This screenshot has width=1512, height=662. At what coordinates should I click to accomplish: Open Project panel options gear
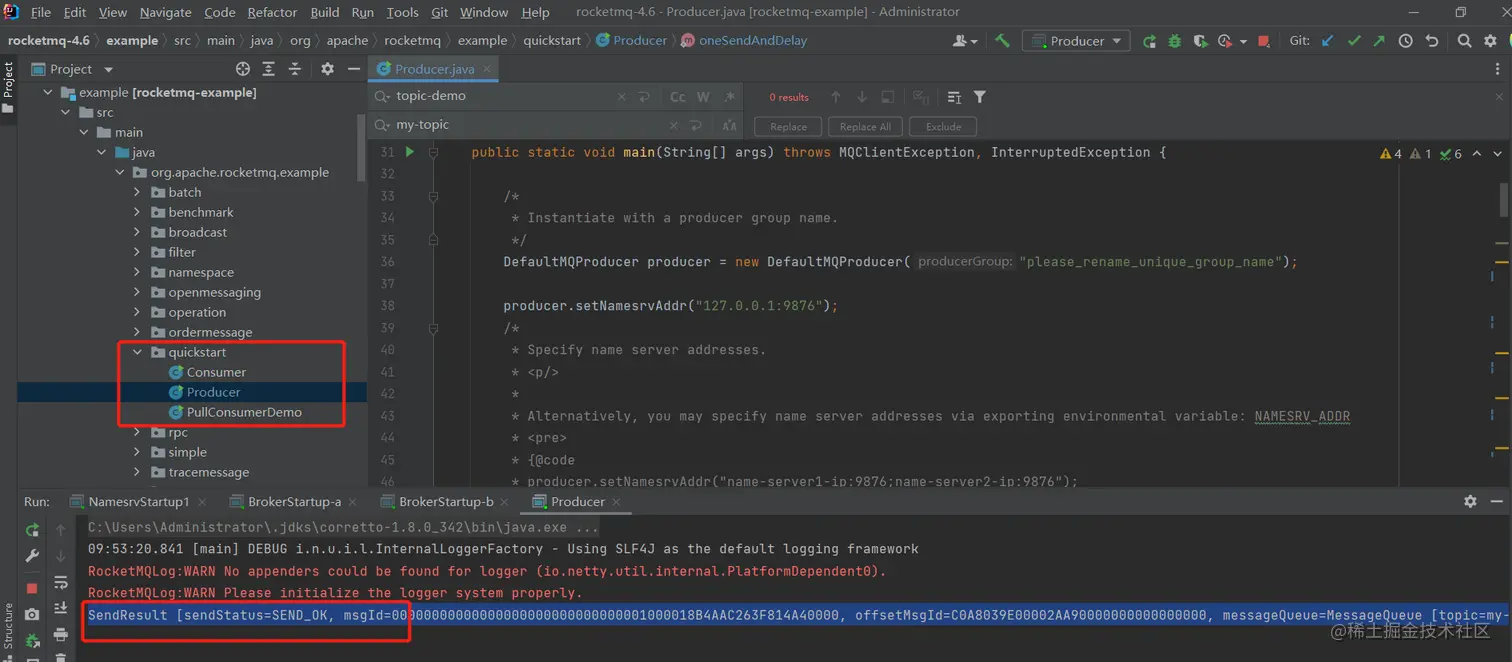tap(327, 69)
